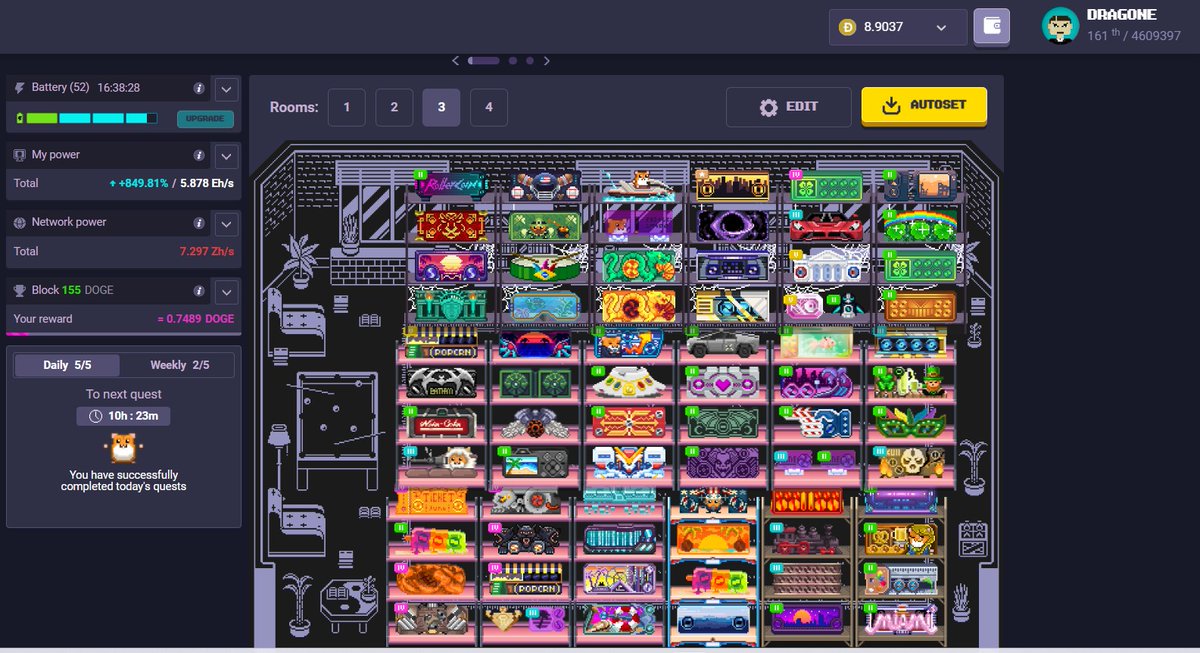Select the red sports car miner
1200x653 pixels.
click(x=826, y=225)
